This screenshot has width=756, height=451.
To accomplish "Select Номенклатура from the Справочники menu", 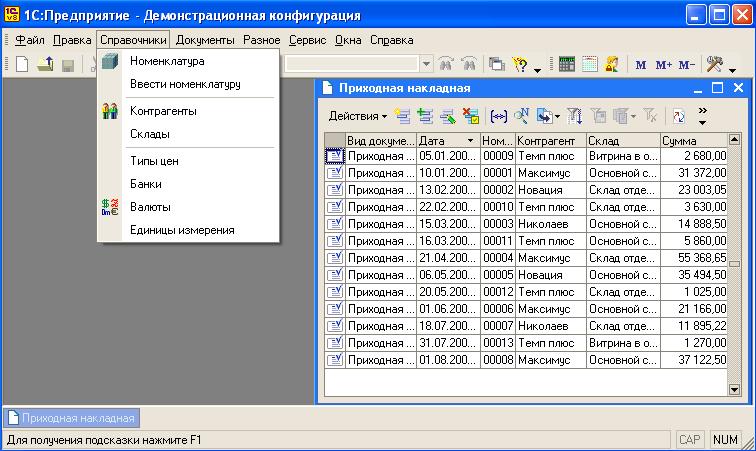I will click(188, 61).
